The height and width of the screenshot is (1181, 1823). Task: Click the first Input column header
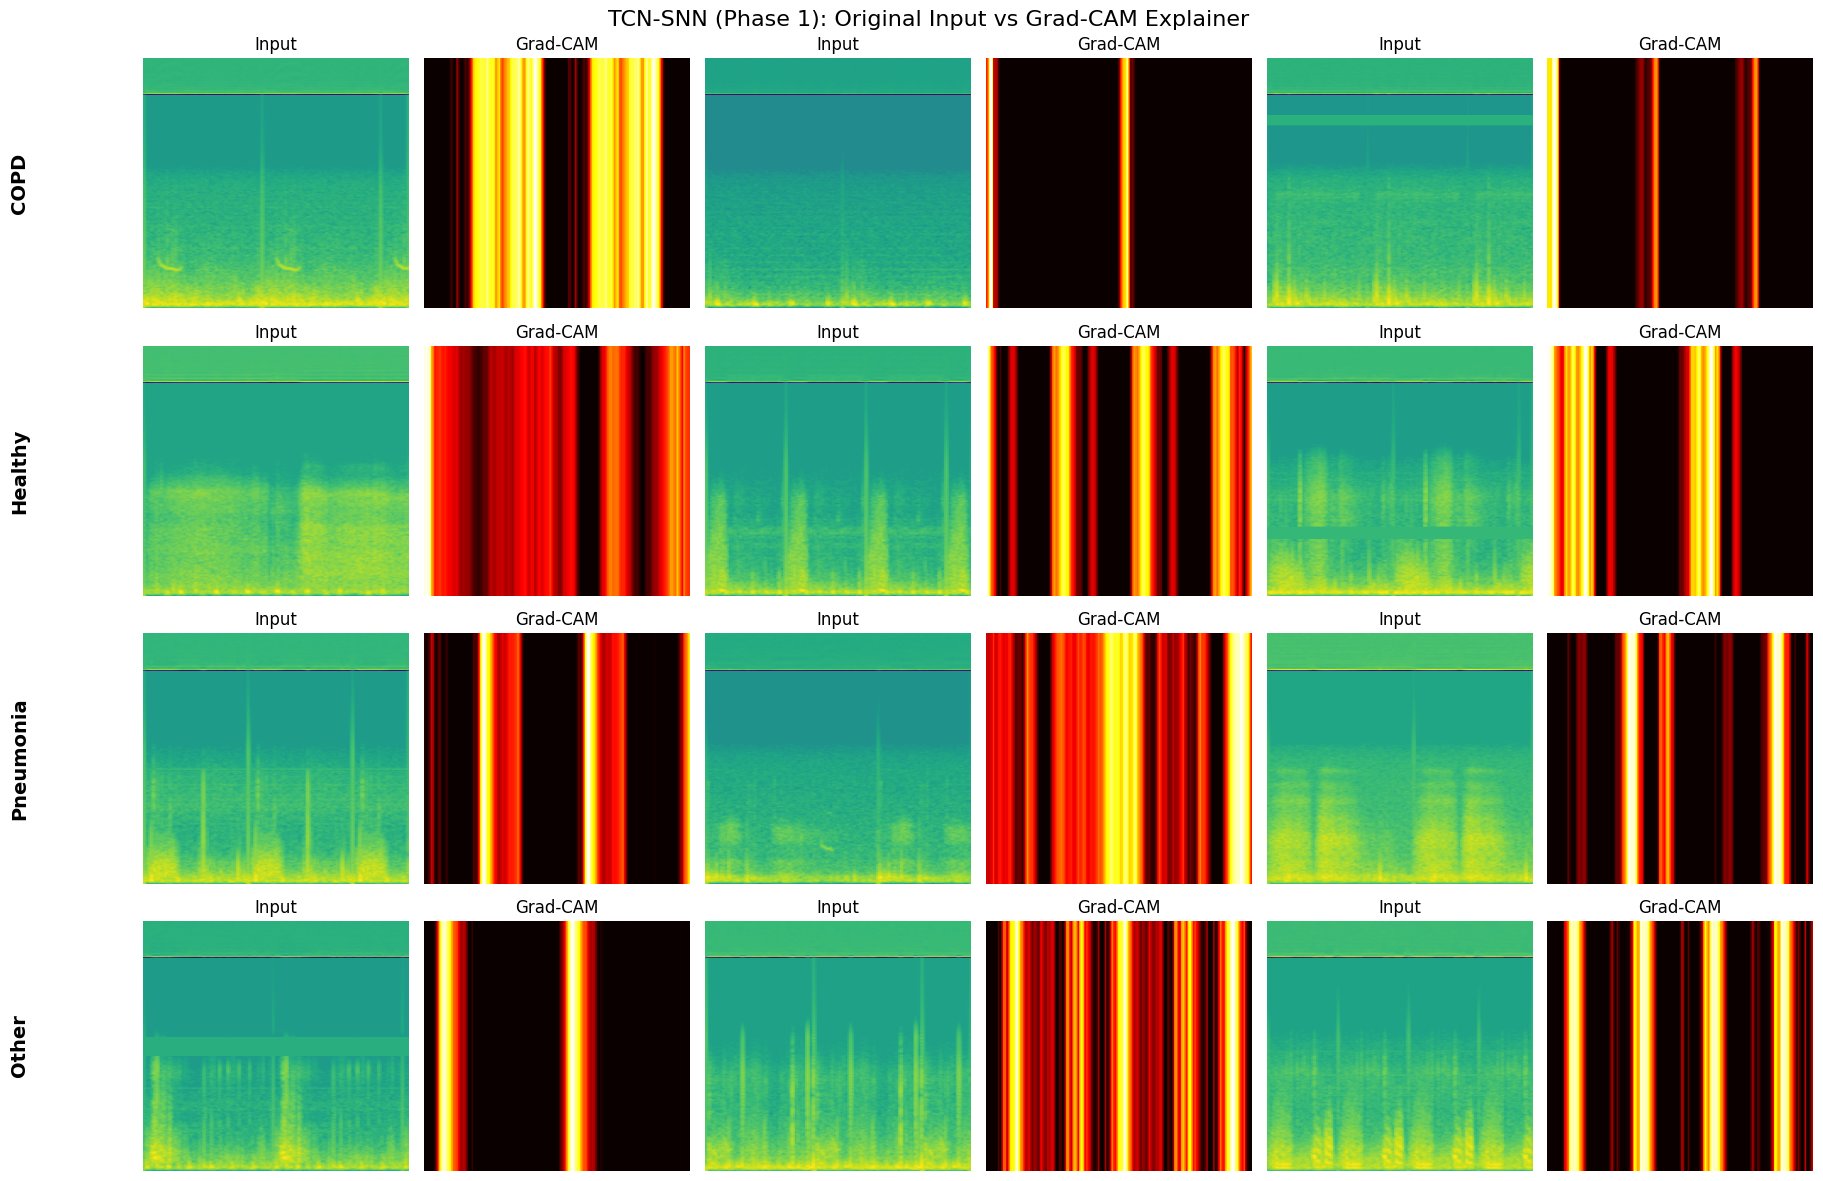(275, 43)
